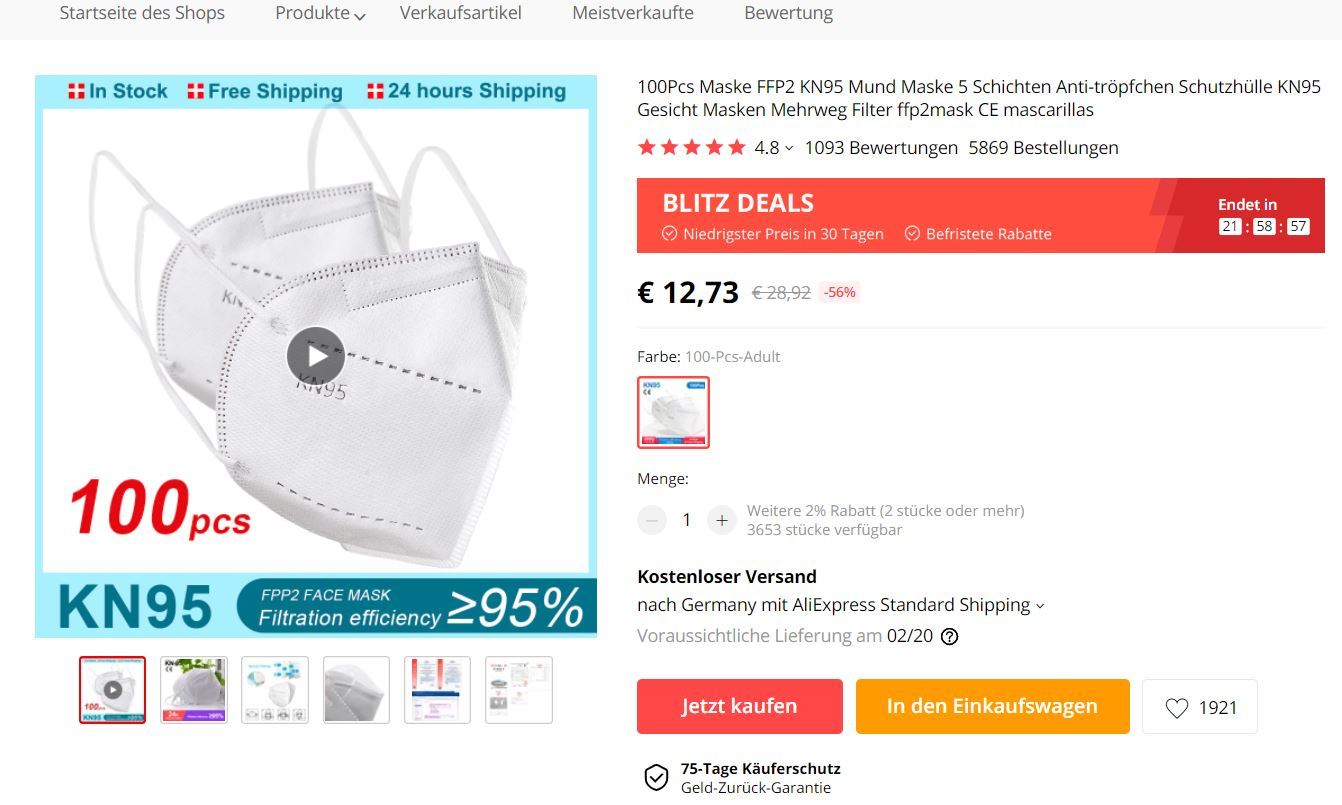Click the Jetzt kaufen button
1342x805 pixels.
[740, 706]
